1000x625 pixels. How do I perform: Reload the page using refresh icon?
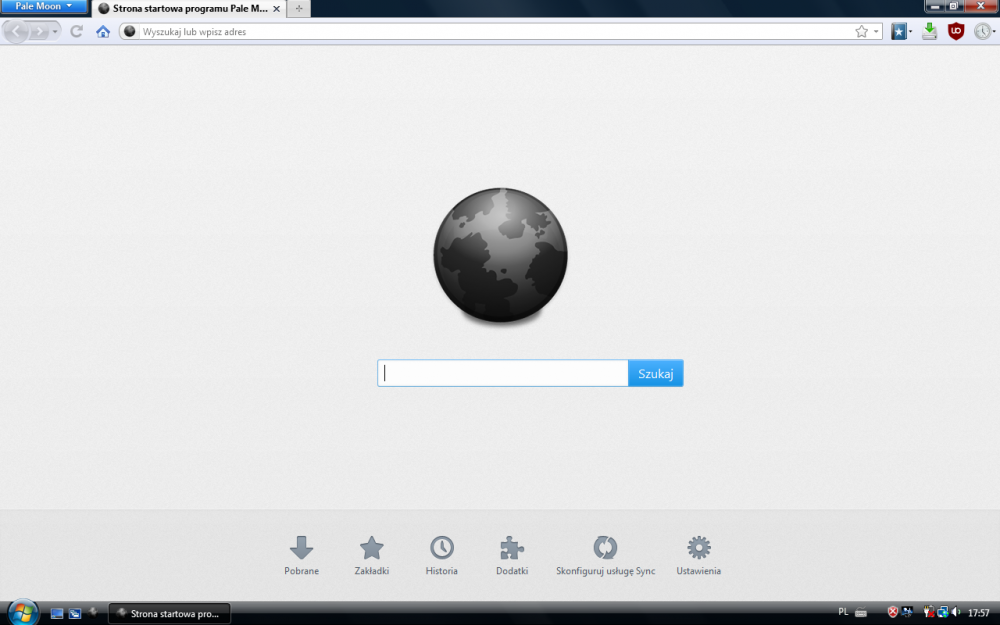coord(76,31)
